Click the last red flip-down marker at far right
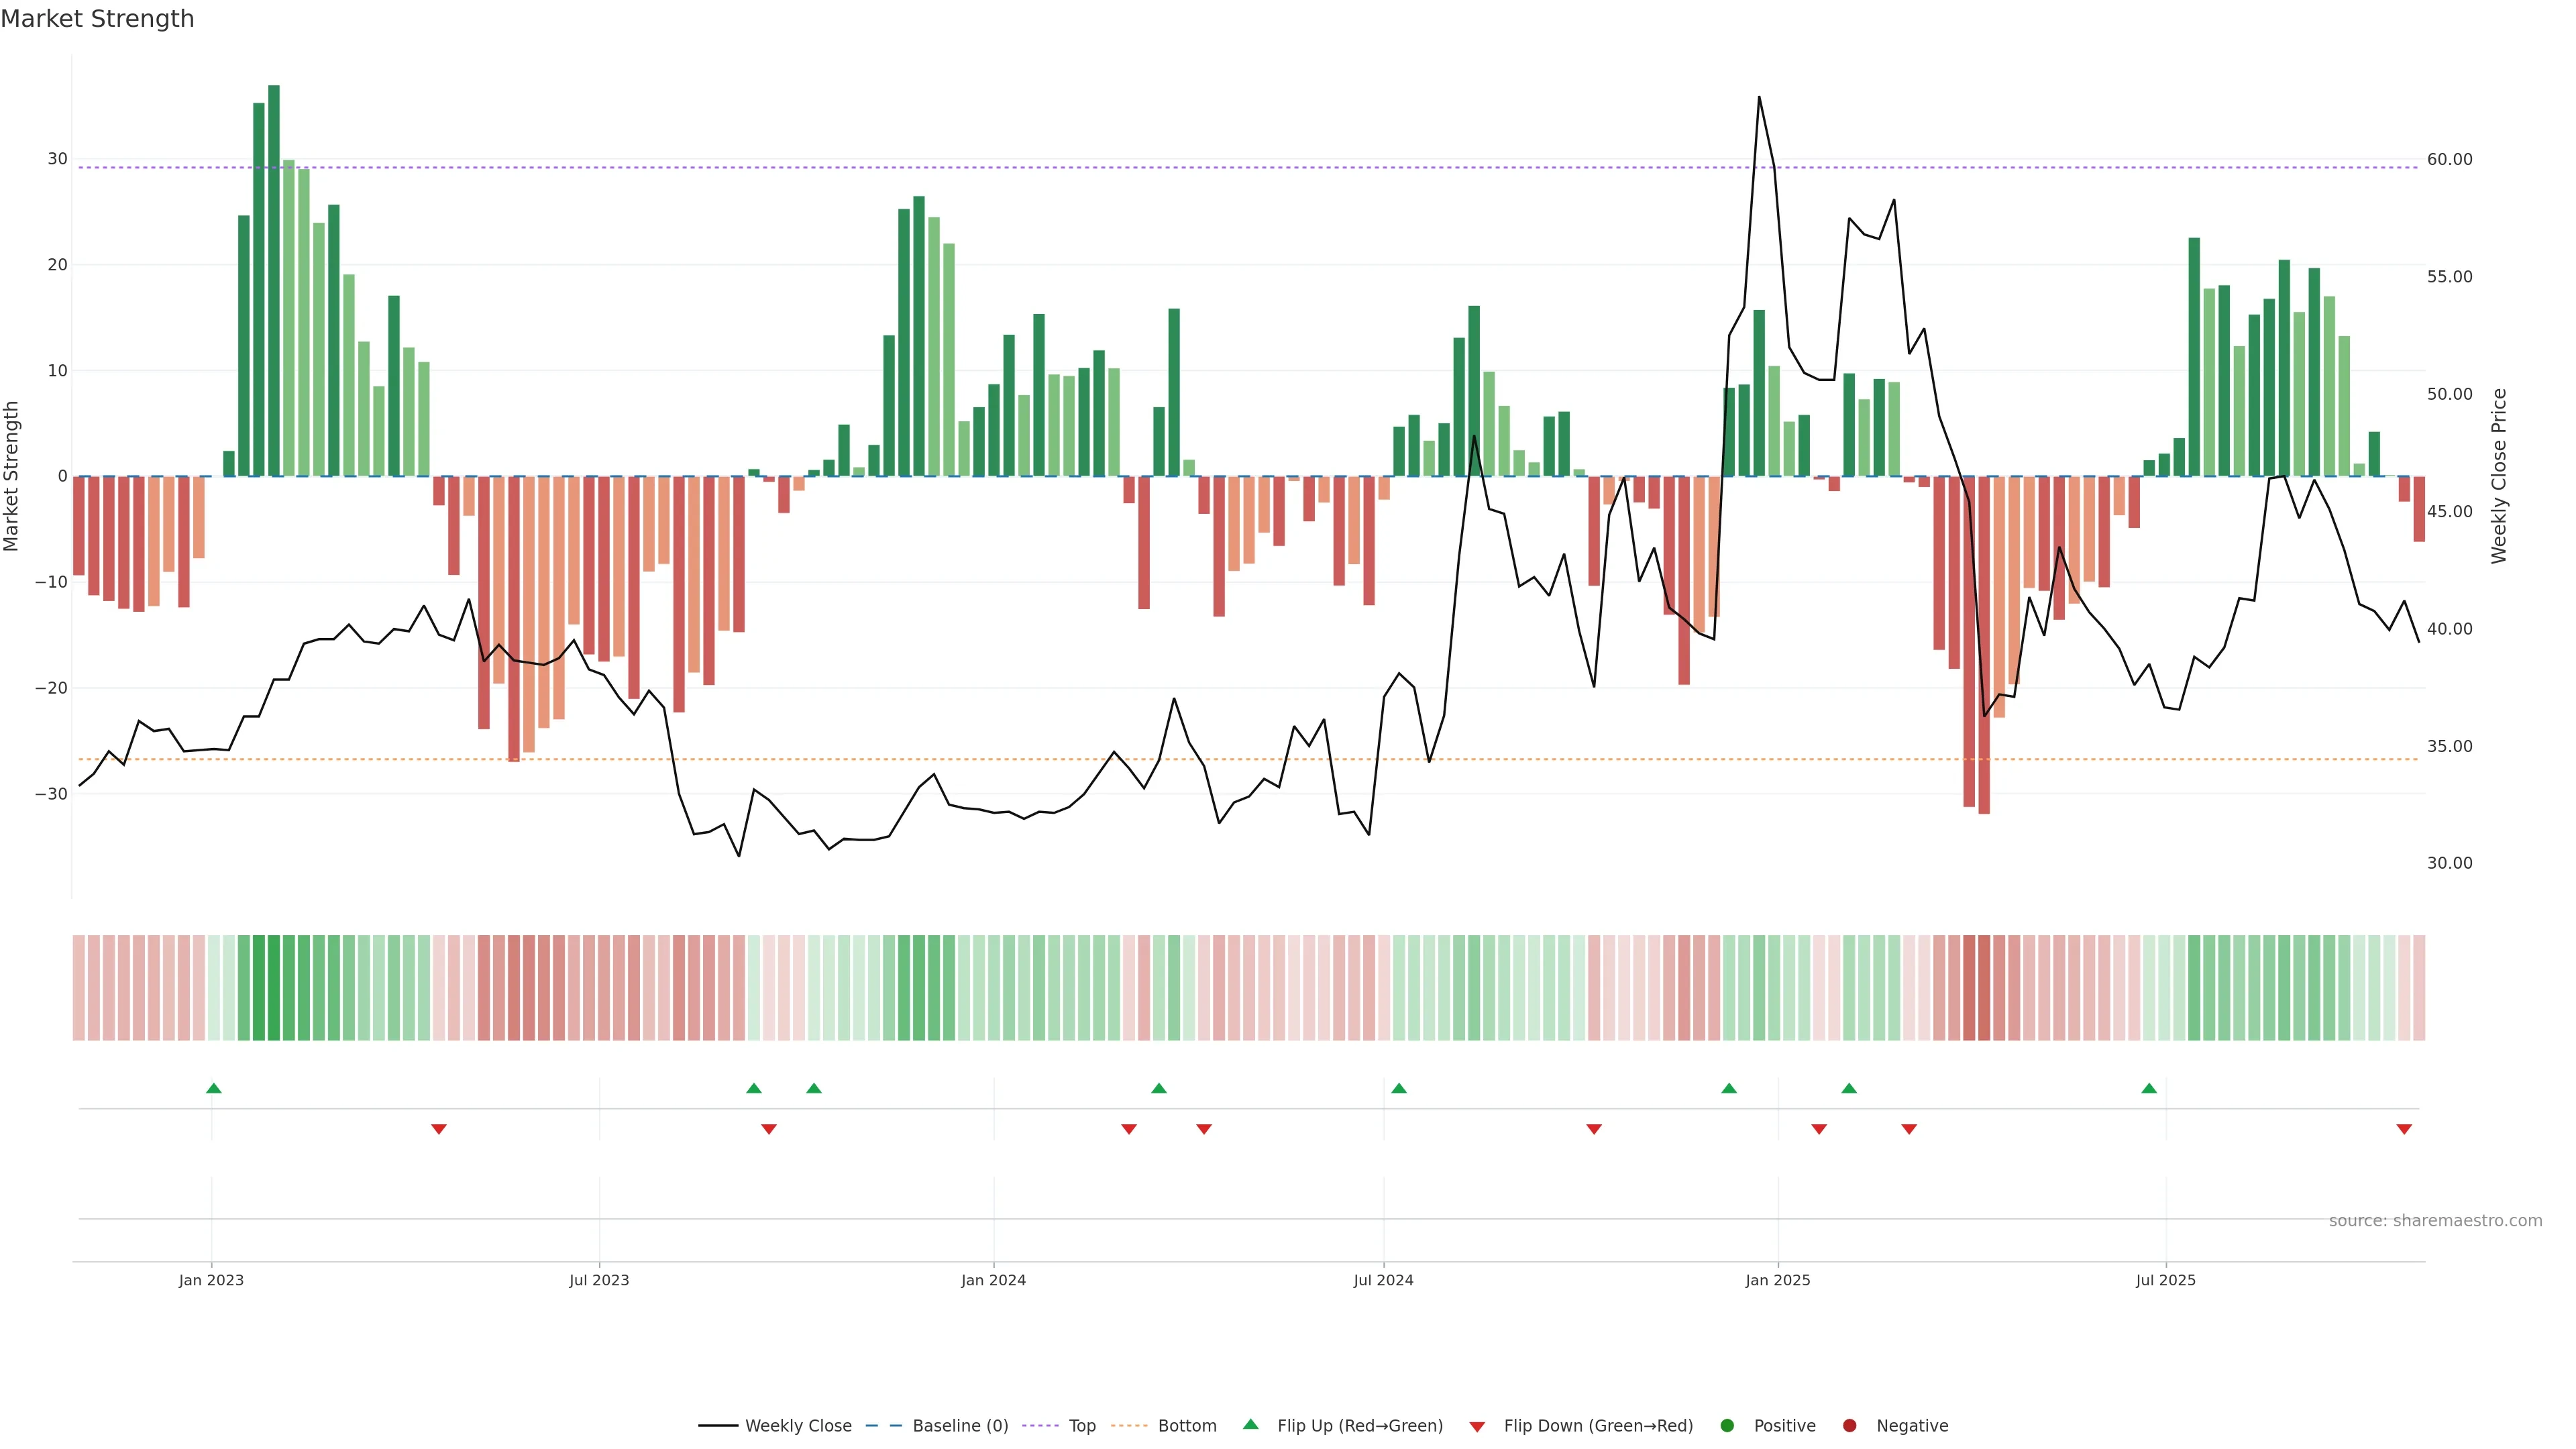The image size is (2576, 1449). (2404, 1129)
